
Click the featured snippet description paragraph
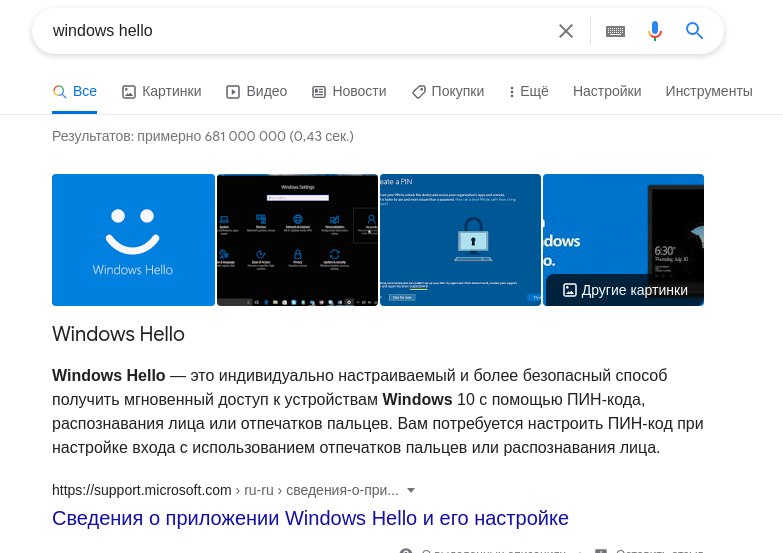378,411
